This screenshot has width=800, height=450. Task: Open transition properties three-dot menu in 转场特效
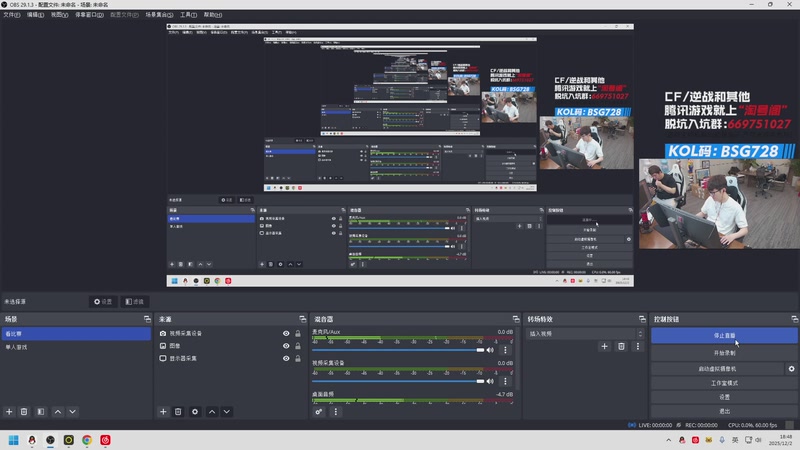click(x=637, y=346)
